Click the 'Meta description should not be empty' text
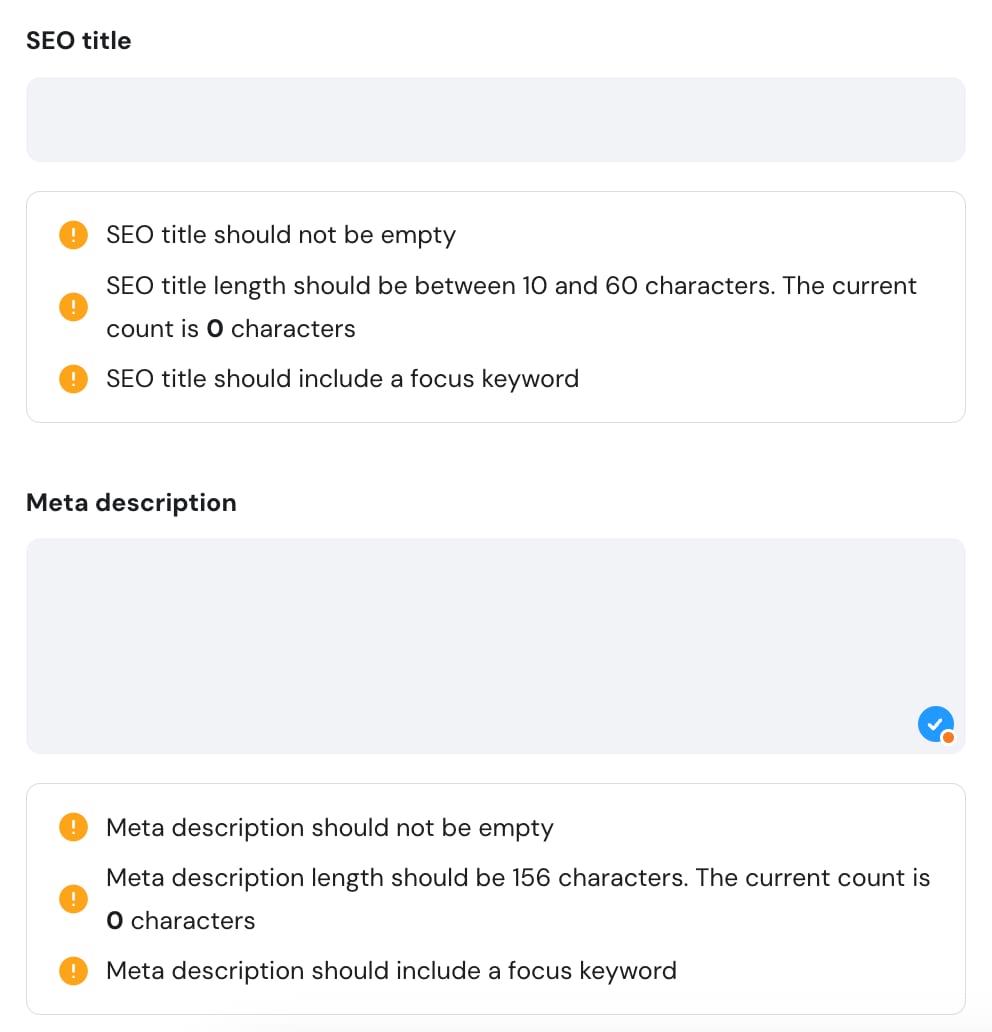The image size is (992, 1032). pyautogui.click(x=329, y=828)
